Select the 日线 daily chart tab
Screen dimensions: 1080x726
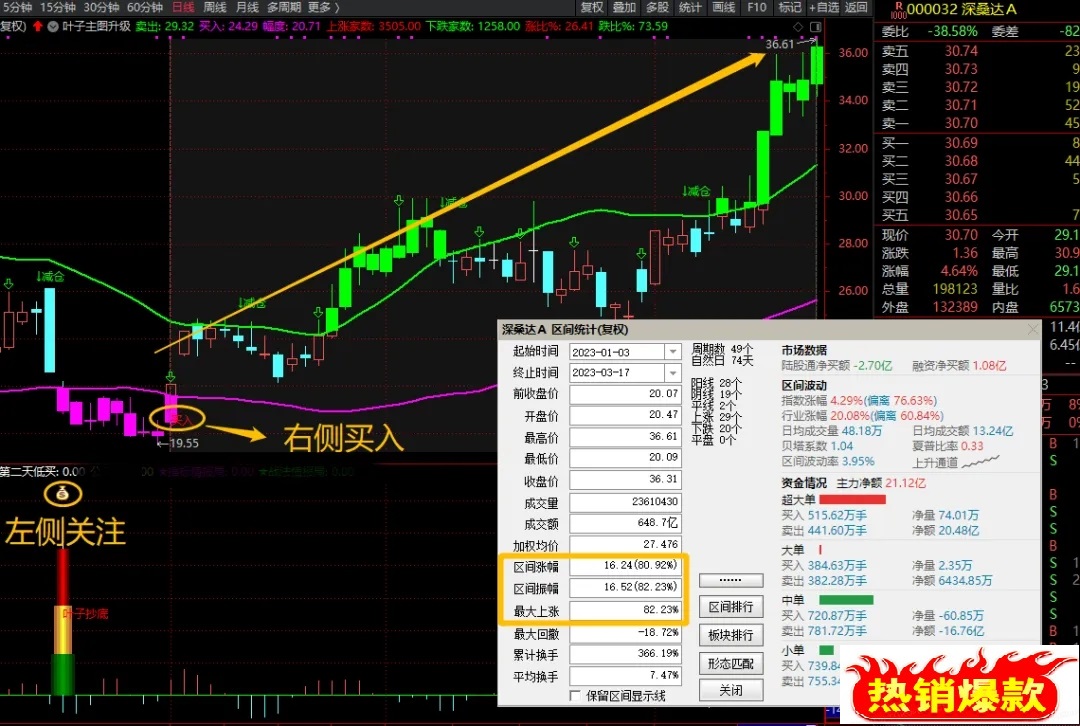click(x=183, y=8)
